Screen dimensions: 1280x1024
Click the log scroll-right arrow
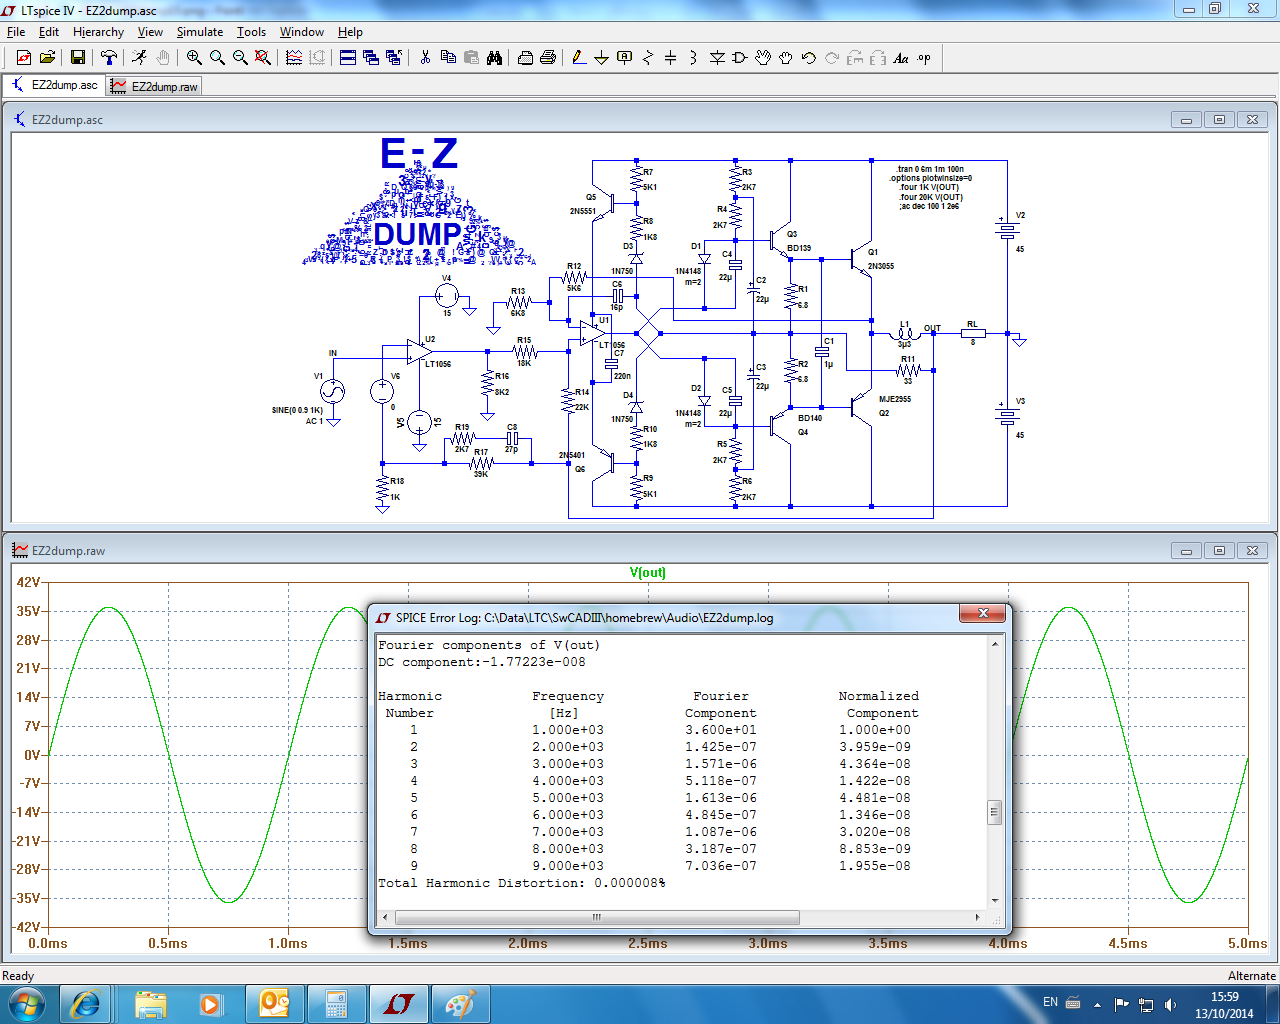tap(978, 917)
